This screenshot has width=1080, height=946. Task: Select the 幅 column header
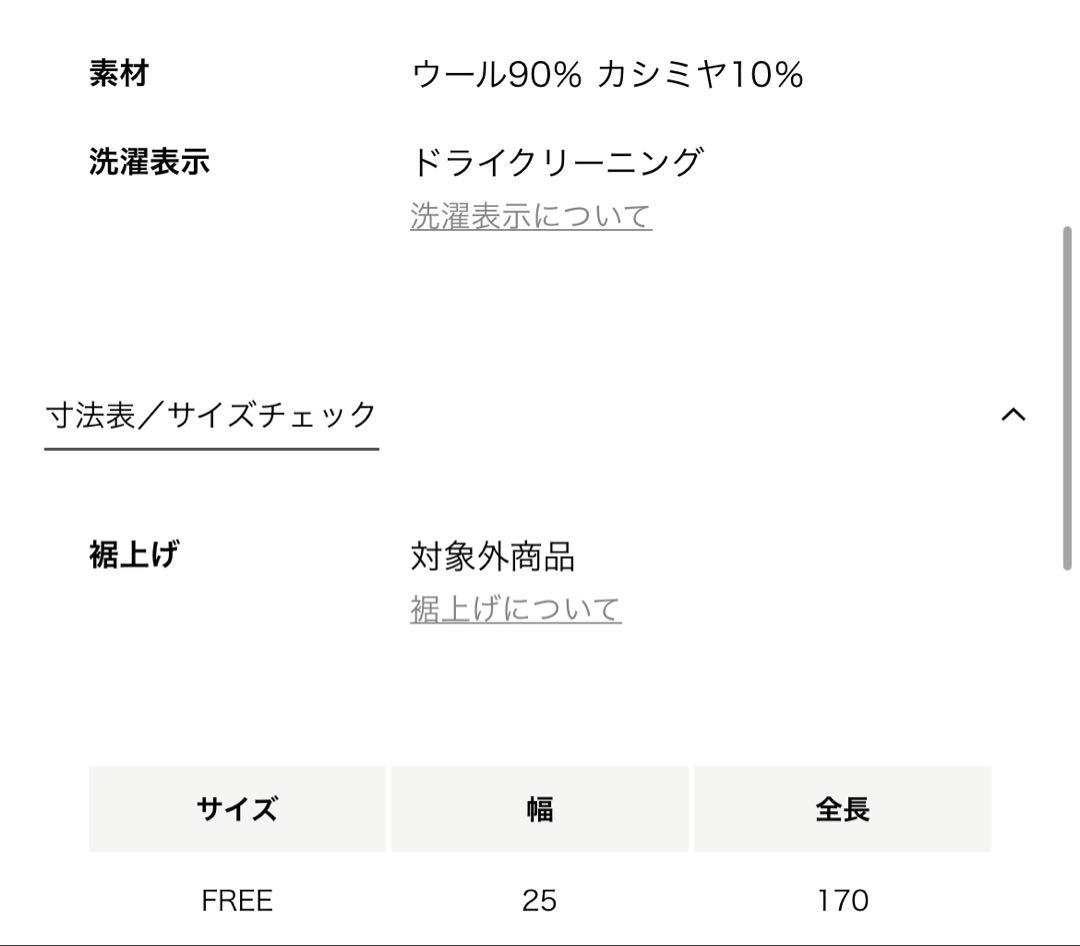pyautogui.click(x=538, y=810)
